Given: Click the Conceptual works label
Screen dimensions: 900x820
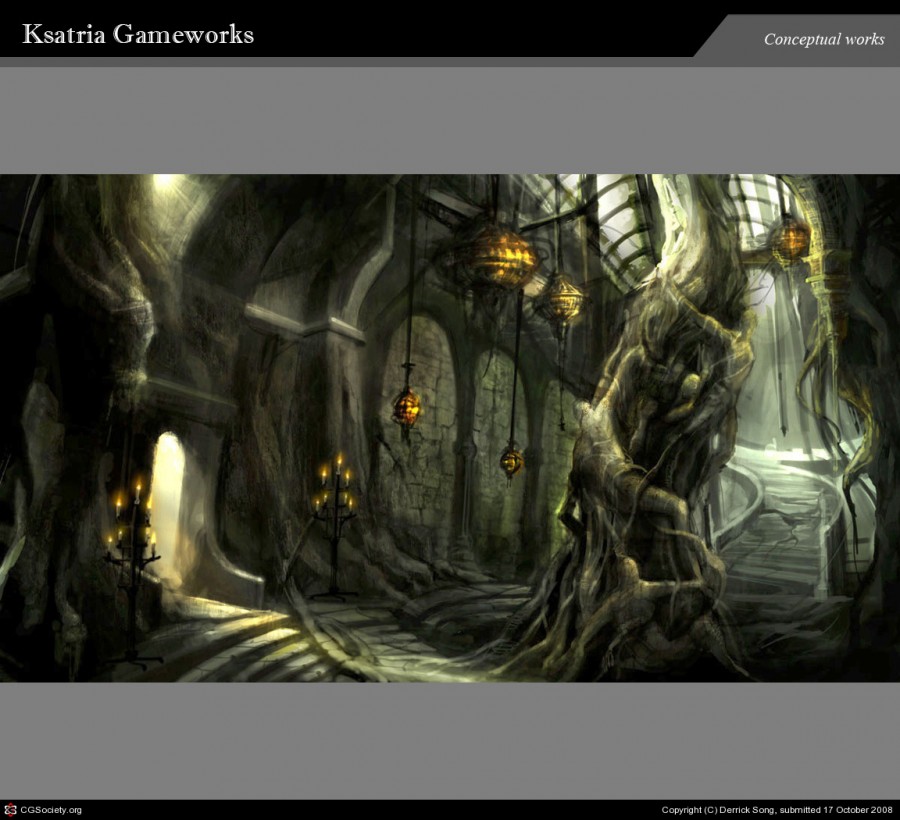Looking at the screenshot, I should tap(824, 39).
